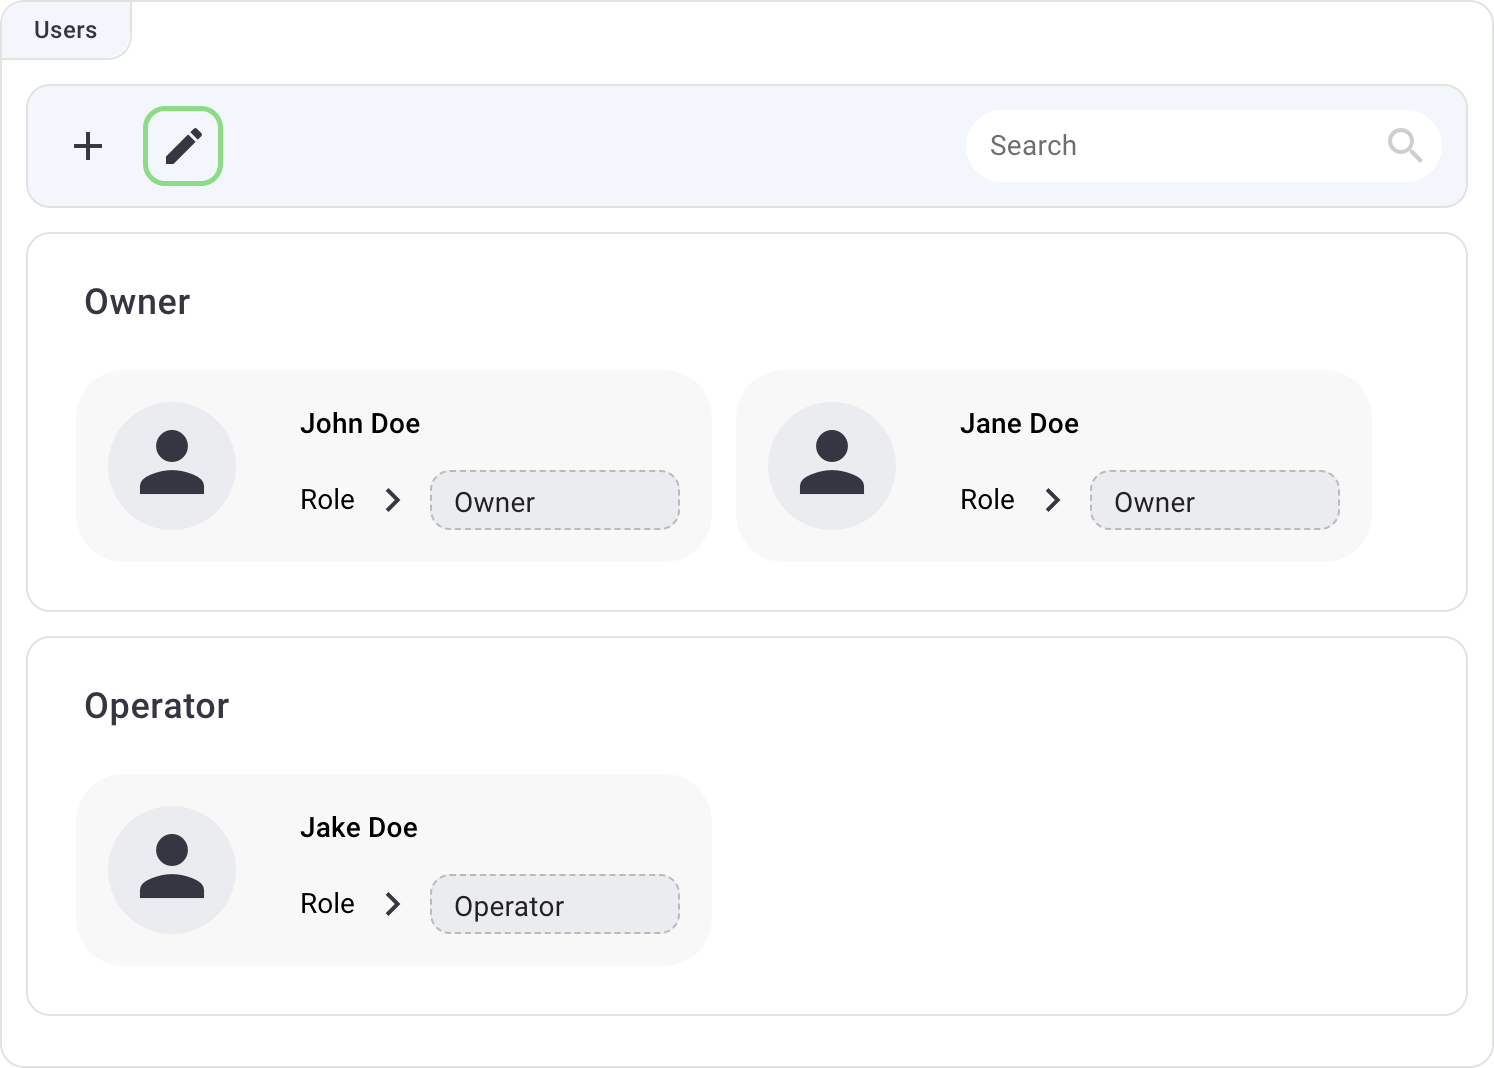1494x1068 pixels.
Task: Click the magnifying glass search icon
Action: pos(1404,146)
